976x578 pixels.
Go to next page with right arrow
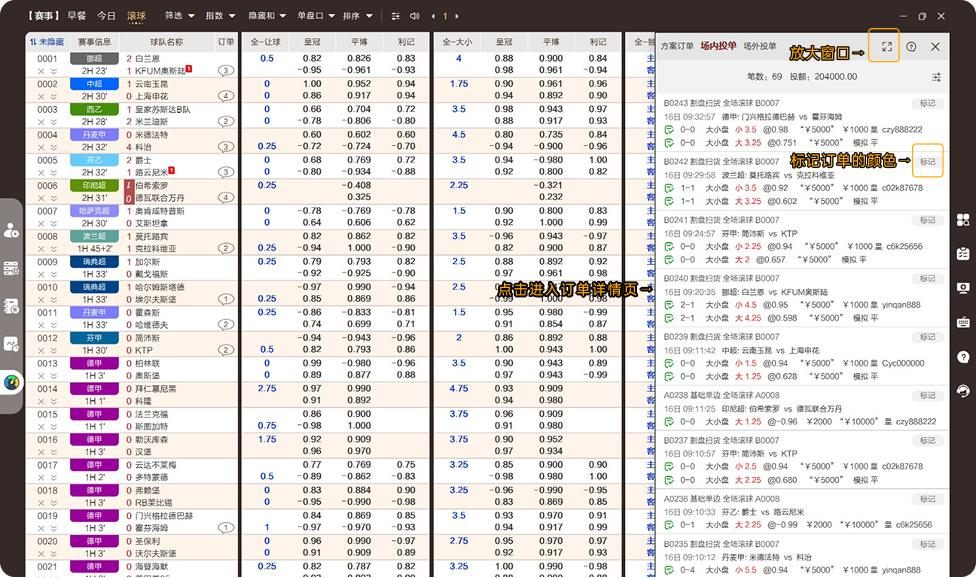tap(457, 16)
